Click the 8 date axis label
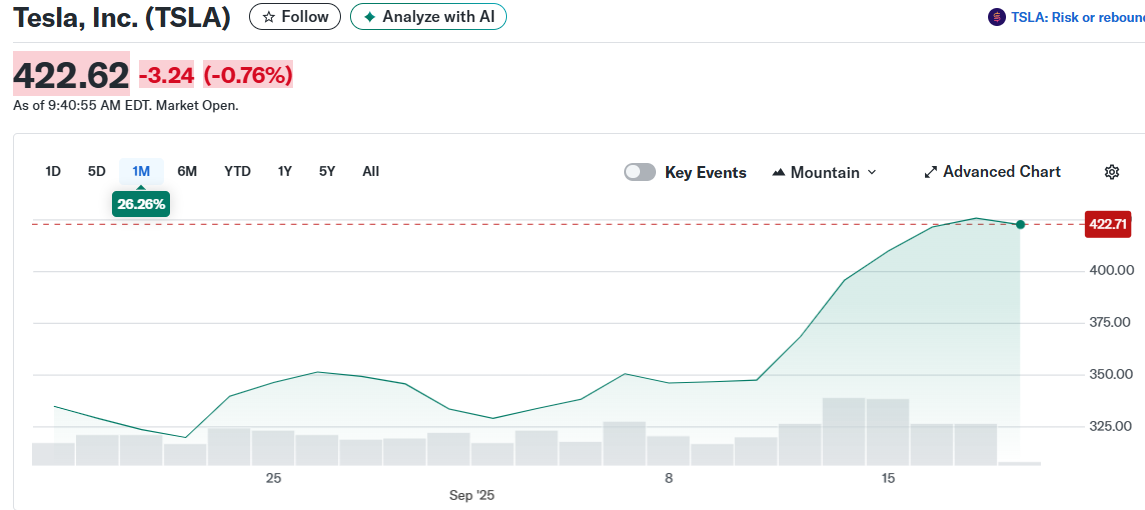 (668, 479)
